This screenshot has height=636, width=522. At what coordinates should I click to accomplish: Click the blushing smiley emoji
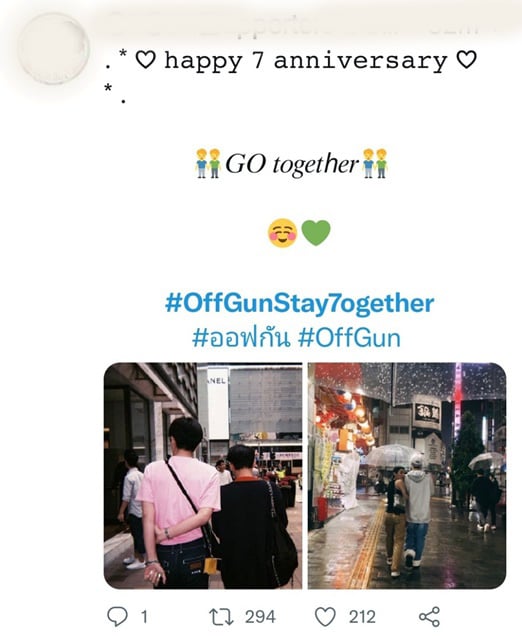pyautogui.click(x=283, y=233)
